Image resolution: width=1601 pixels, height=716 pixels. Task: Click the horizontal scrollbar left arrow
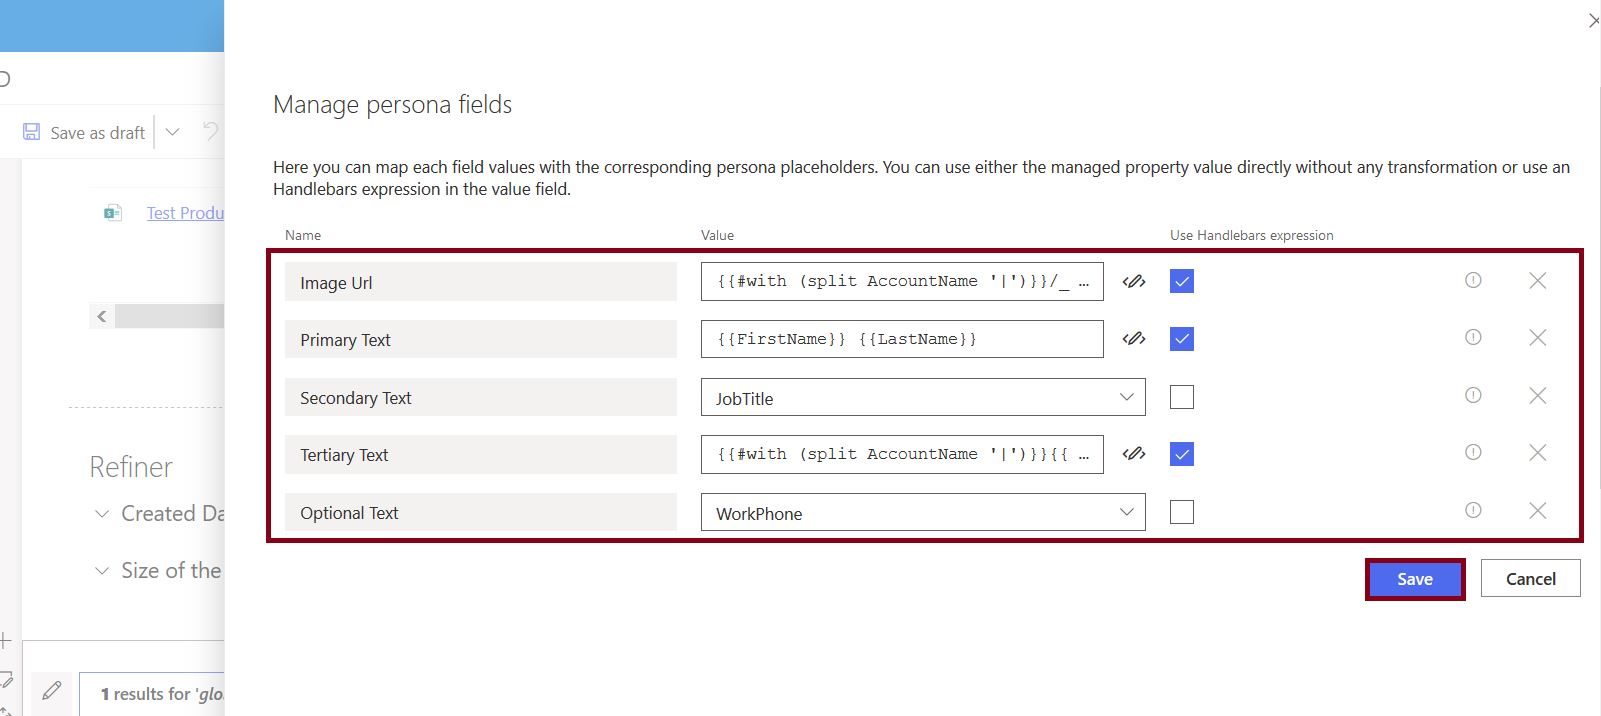101,316
